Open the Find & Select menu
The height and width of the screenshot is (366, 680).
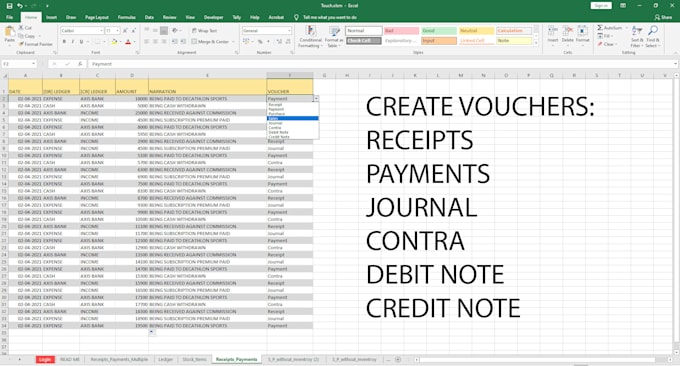tap(652, 36)
